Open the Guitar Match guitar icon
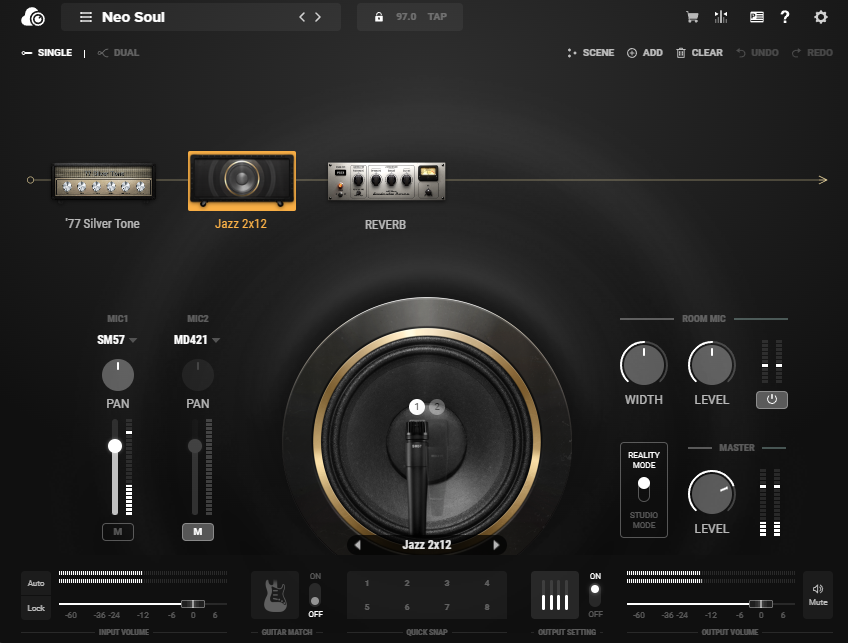The image size is (848, 643). (275, 595)
